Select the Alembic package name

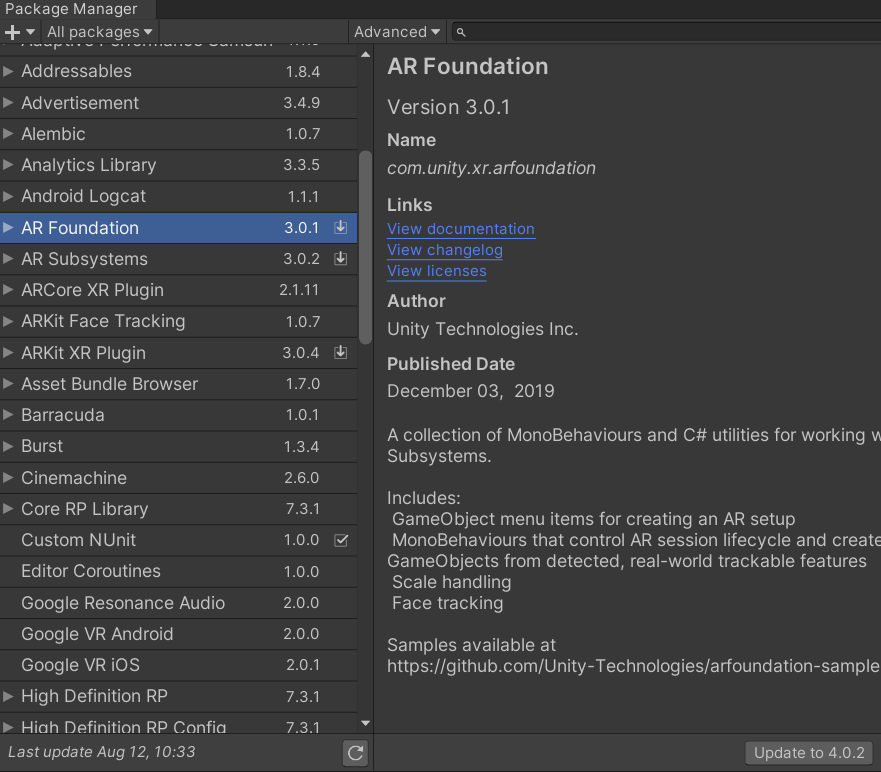coord(53,134)
